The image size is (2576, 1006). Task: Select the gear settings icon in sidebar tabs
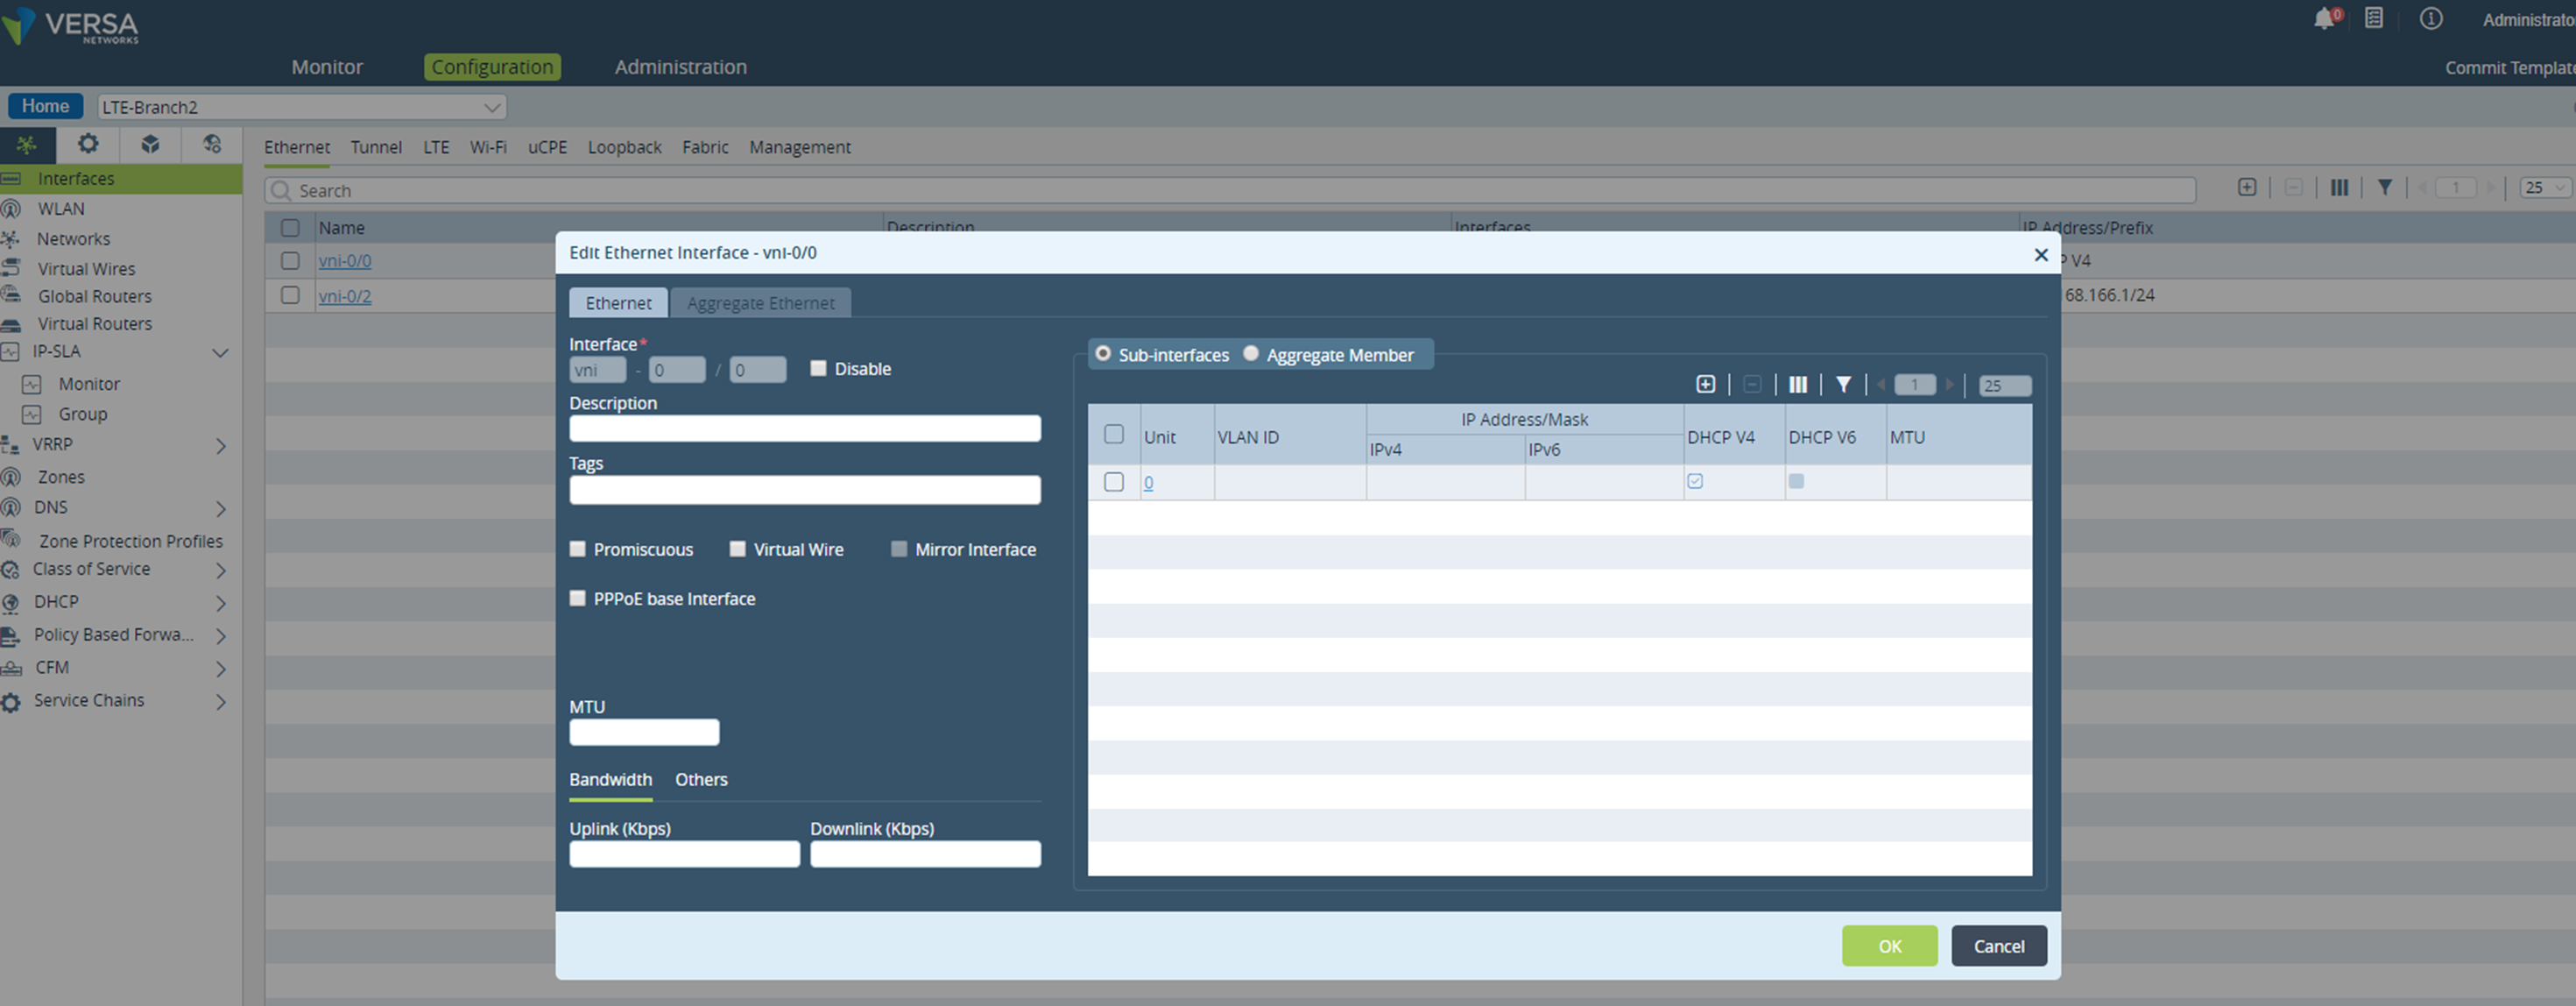tap(88, 144)
